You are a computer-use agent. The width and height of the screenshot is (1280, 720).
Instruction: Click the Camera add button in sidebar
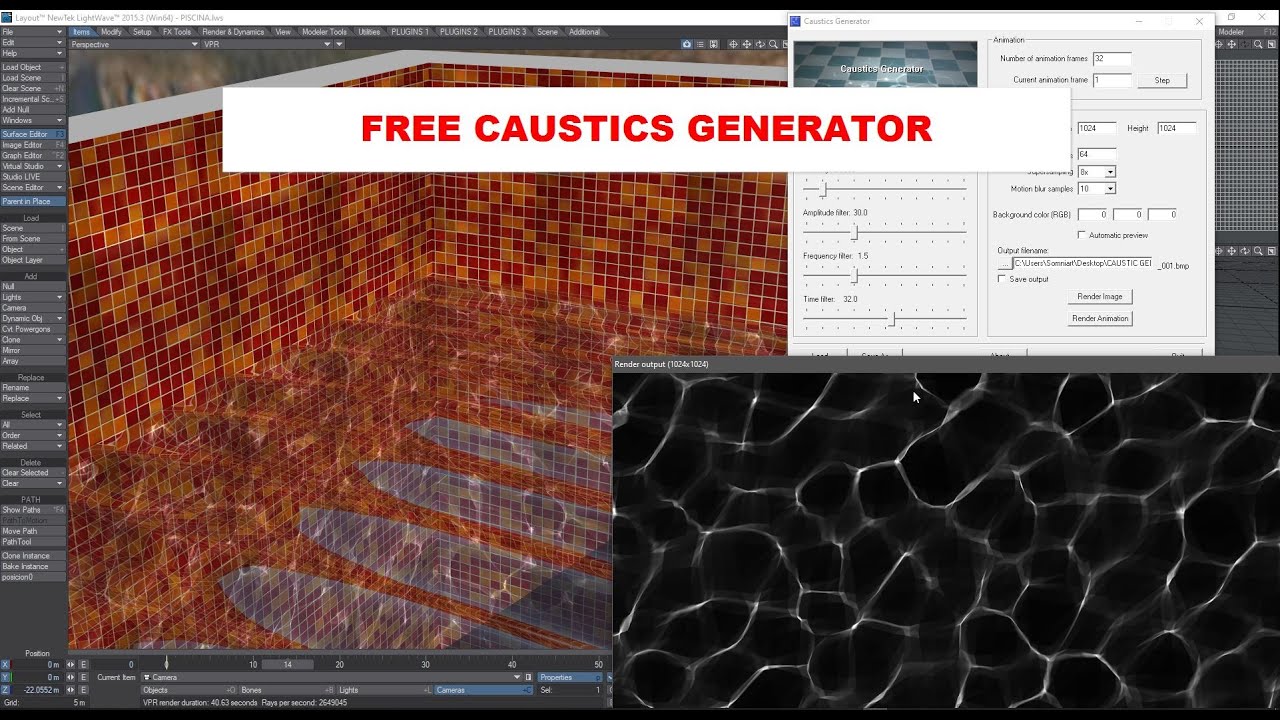33,308
